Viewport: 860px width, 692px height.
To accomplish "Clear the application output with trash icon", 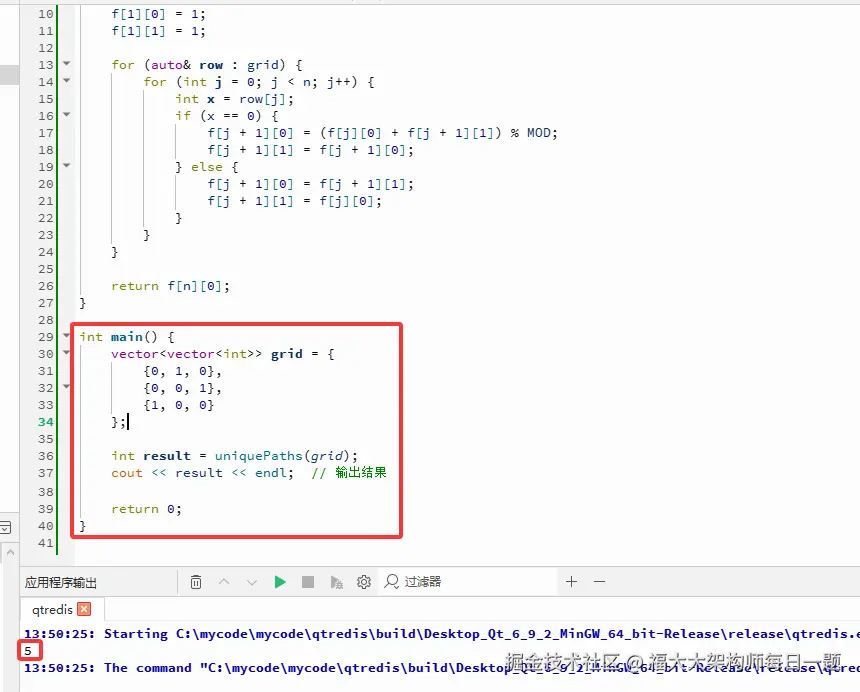I will click(x=196, y=582).
